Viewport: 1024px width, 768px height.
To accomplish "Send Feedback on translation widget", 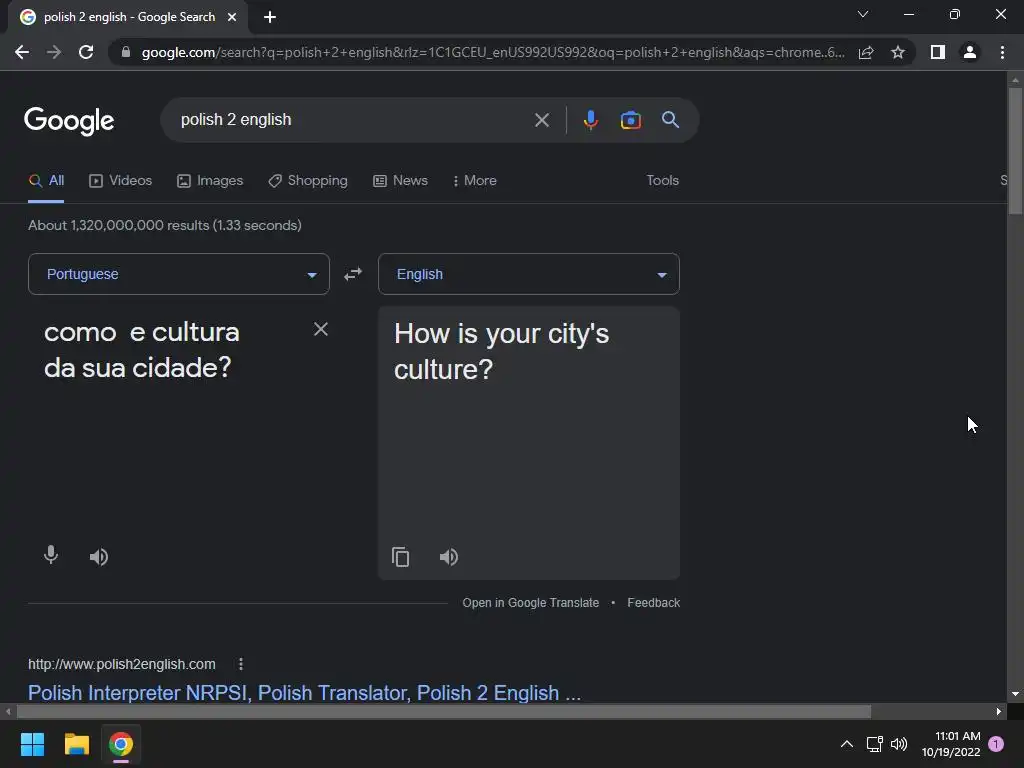I will [653, 603].
